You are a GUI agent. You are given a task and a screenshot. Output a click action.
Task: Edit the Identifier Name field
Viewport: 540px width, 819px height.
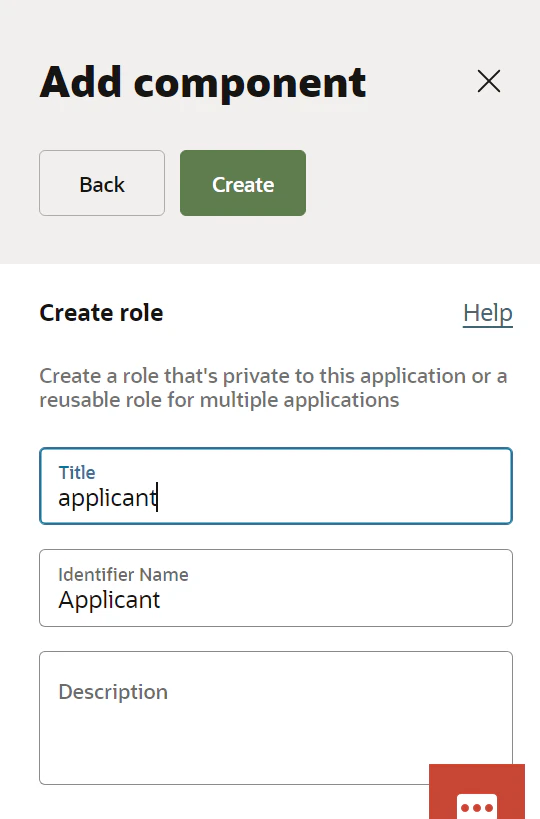[x=276, y=588]
